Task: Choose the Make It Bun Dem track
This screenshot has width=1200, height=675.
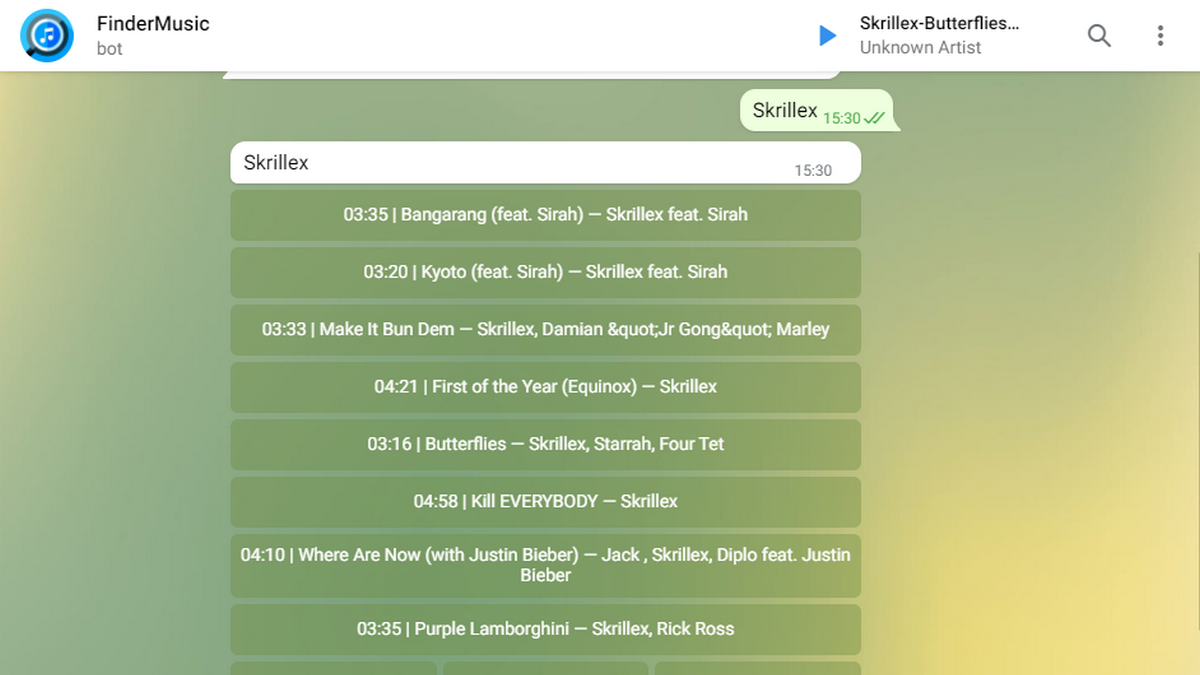Action: [546, 329]
